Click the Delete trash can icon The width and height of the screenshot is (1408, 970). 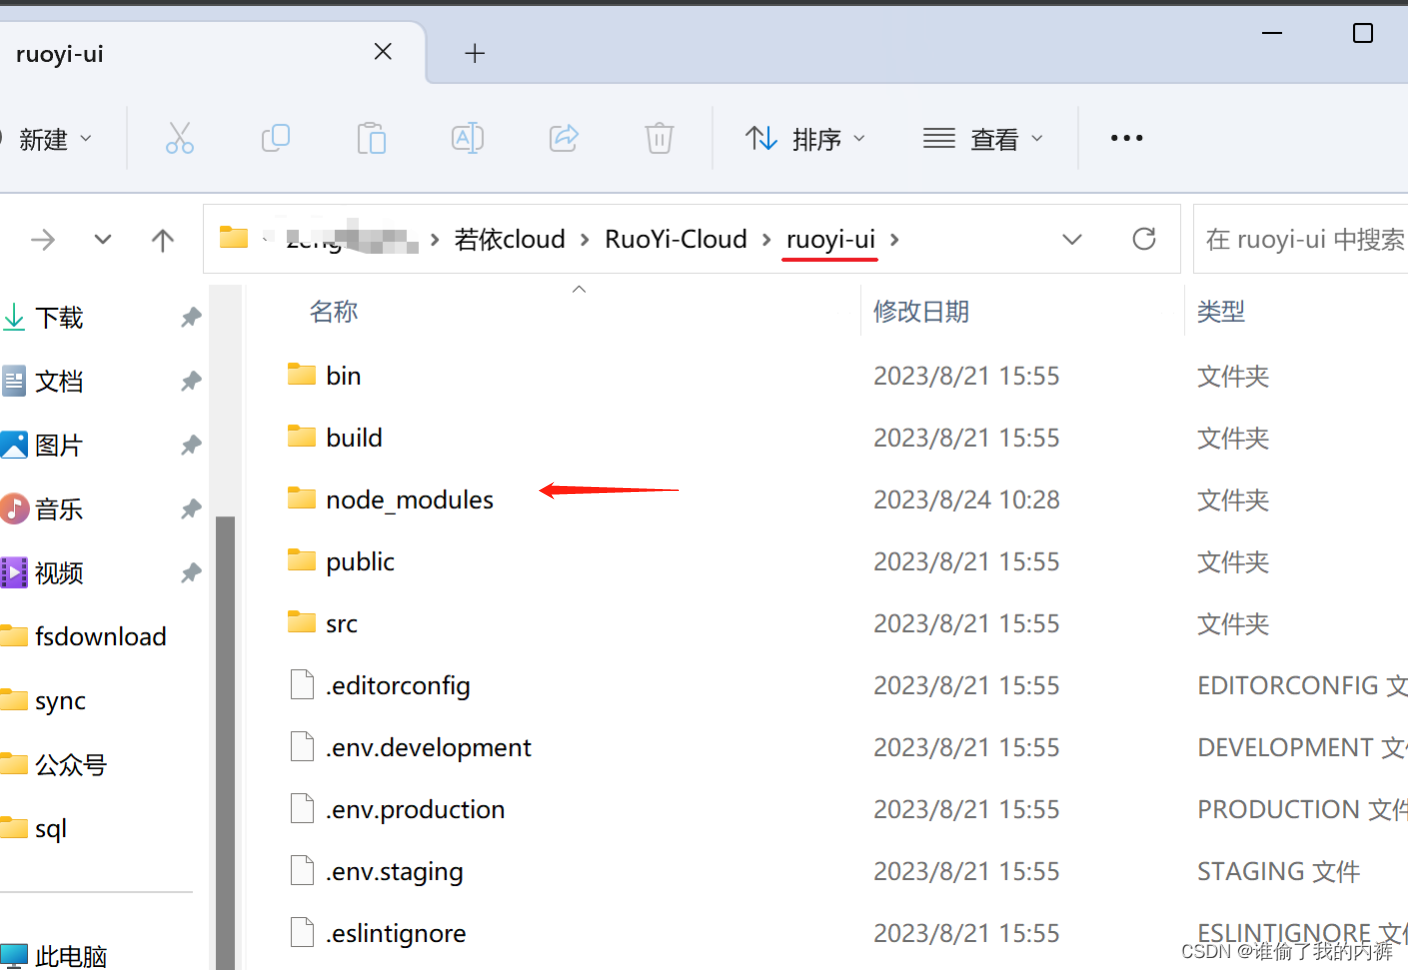click(x=659, y=138)
